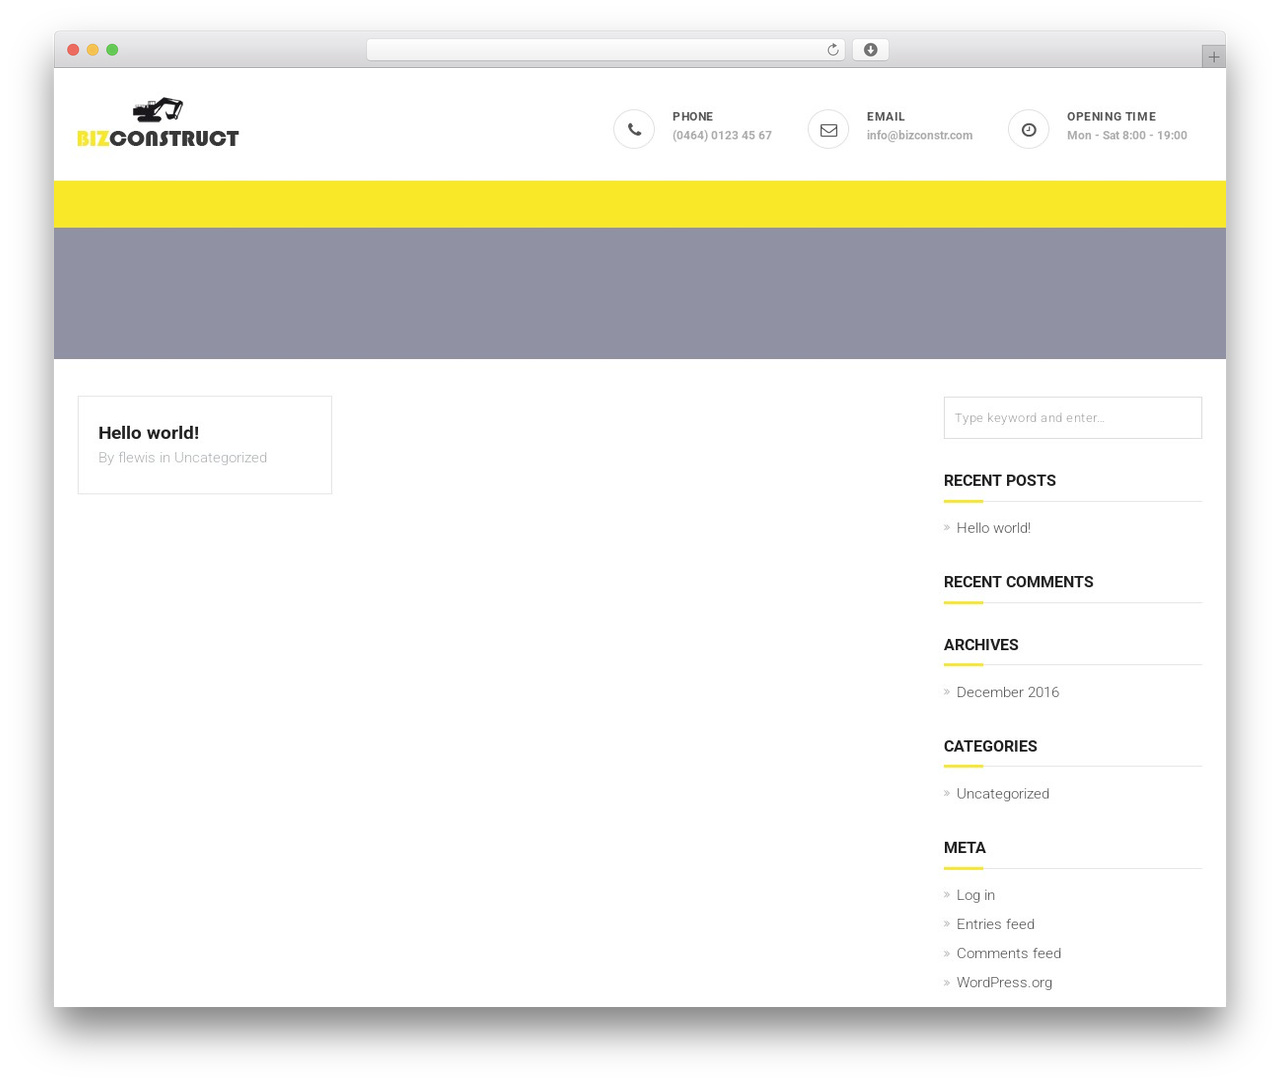Image resolution: width=1280 pixels, height=1084 pixels.
Task: Minimize the window with the yellow button
Action: click(x=92, y=50)
